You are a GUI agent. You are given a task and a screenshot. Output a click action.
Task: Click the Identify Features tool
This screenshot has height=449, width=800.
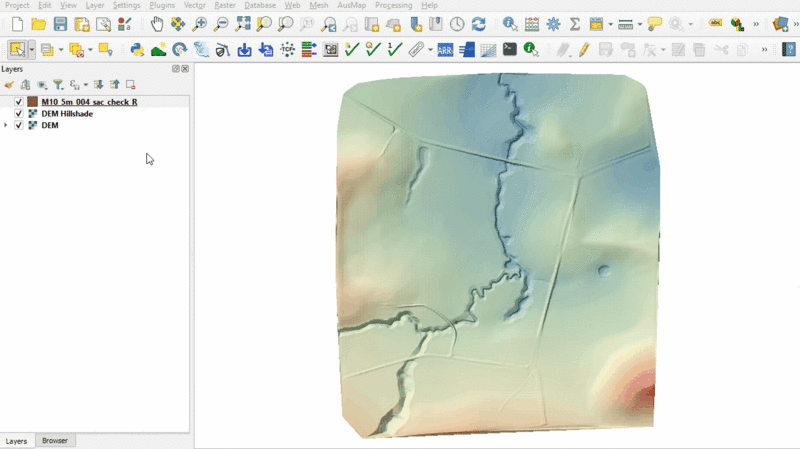tap(510, 24)
